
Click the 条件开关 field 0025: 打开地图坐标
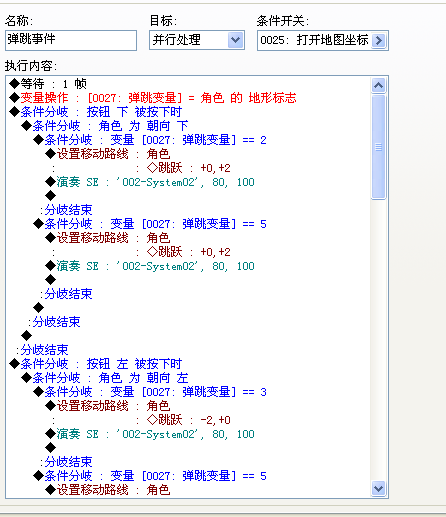coord(323,41)
